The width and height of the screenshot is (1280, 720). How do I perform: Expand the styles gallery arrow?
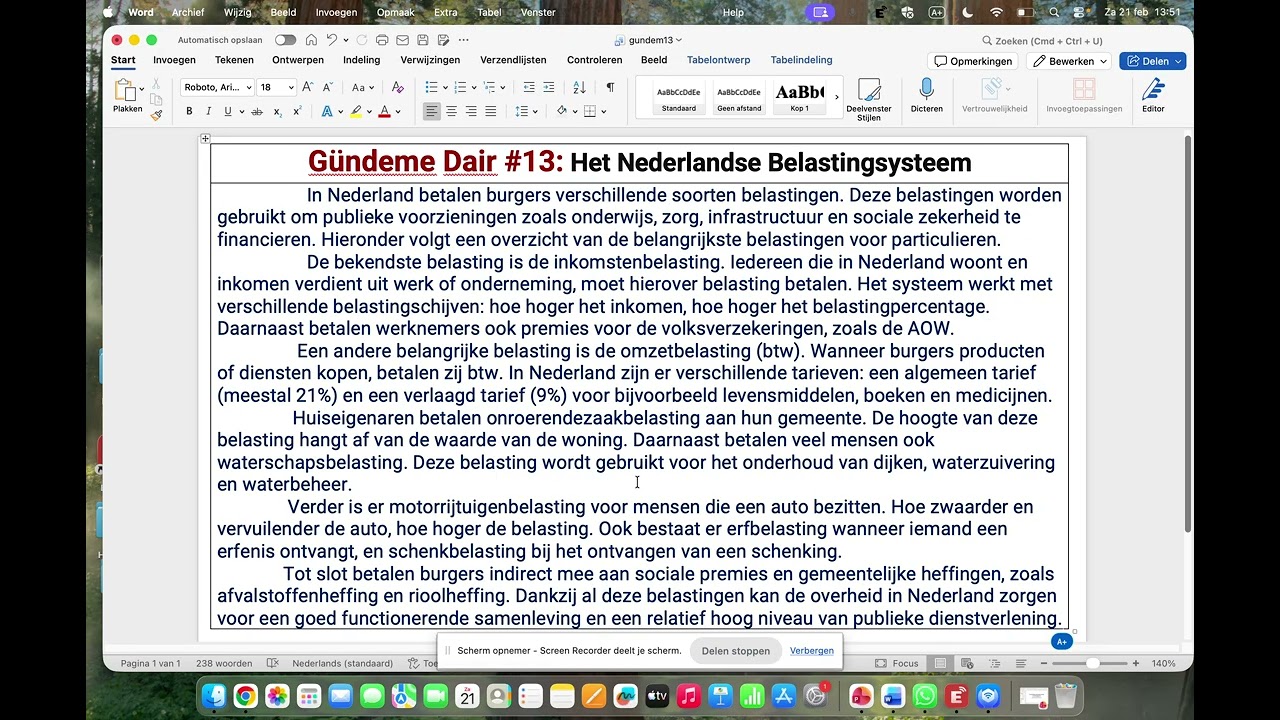[837, 97]
